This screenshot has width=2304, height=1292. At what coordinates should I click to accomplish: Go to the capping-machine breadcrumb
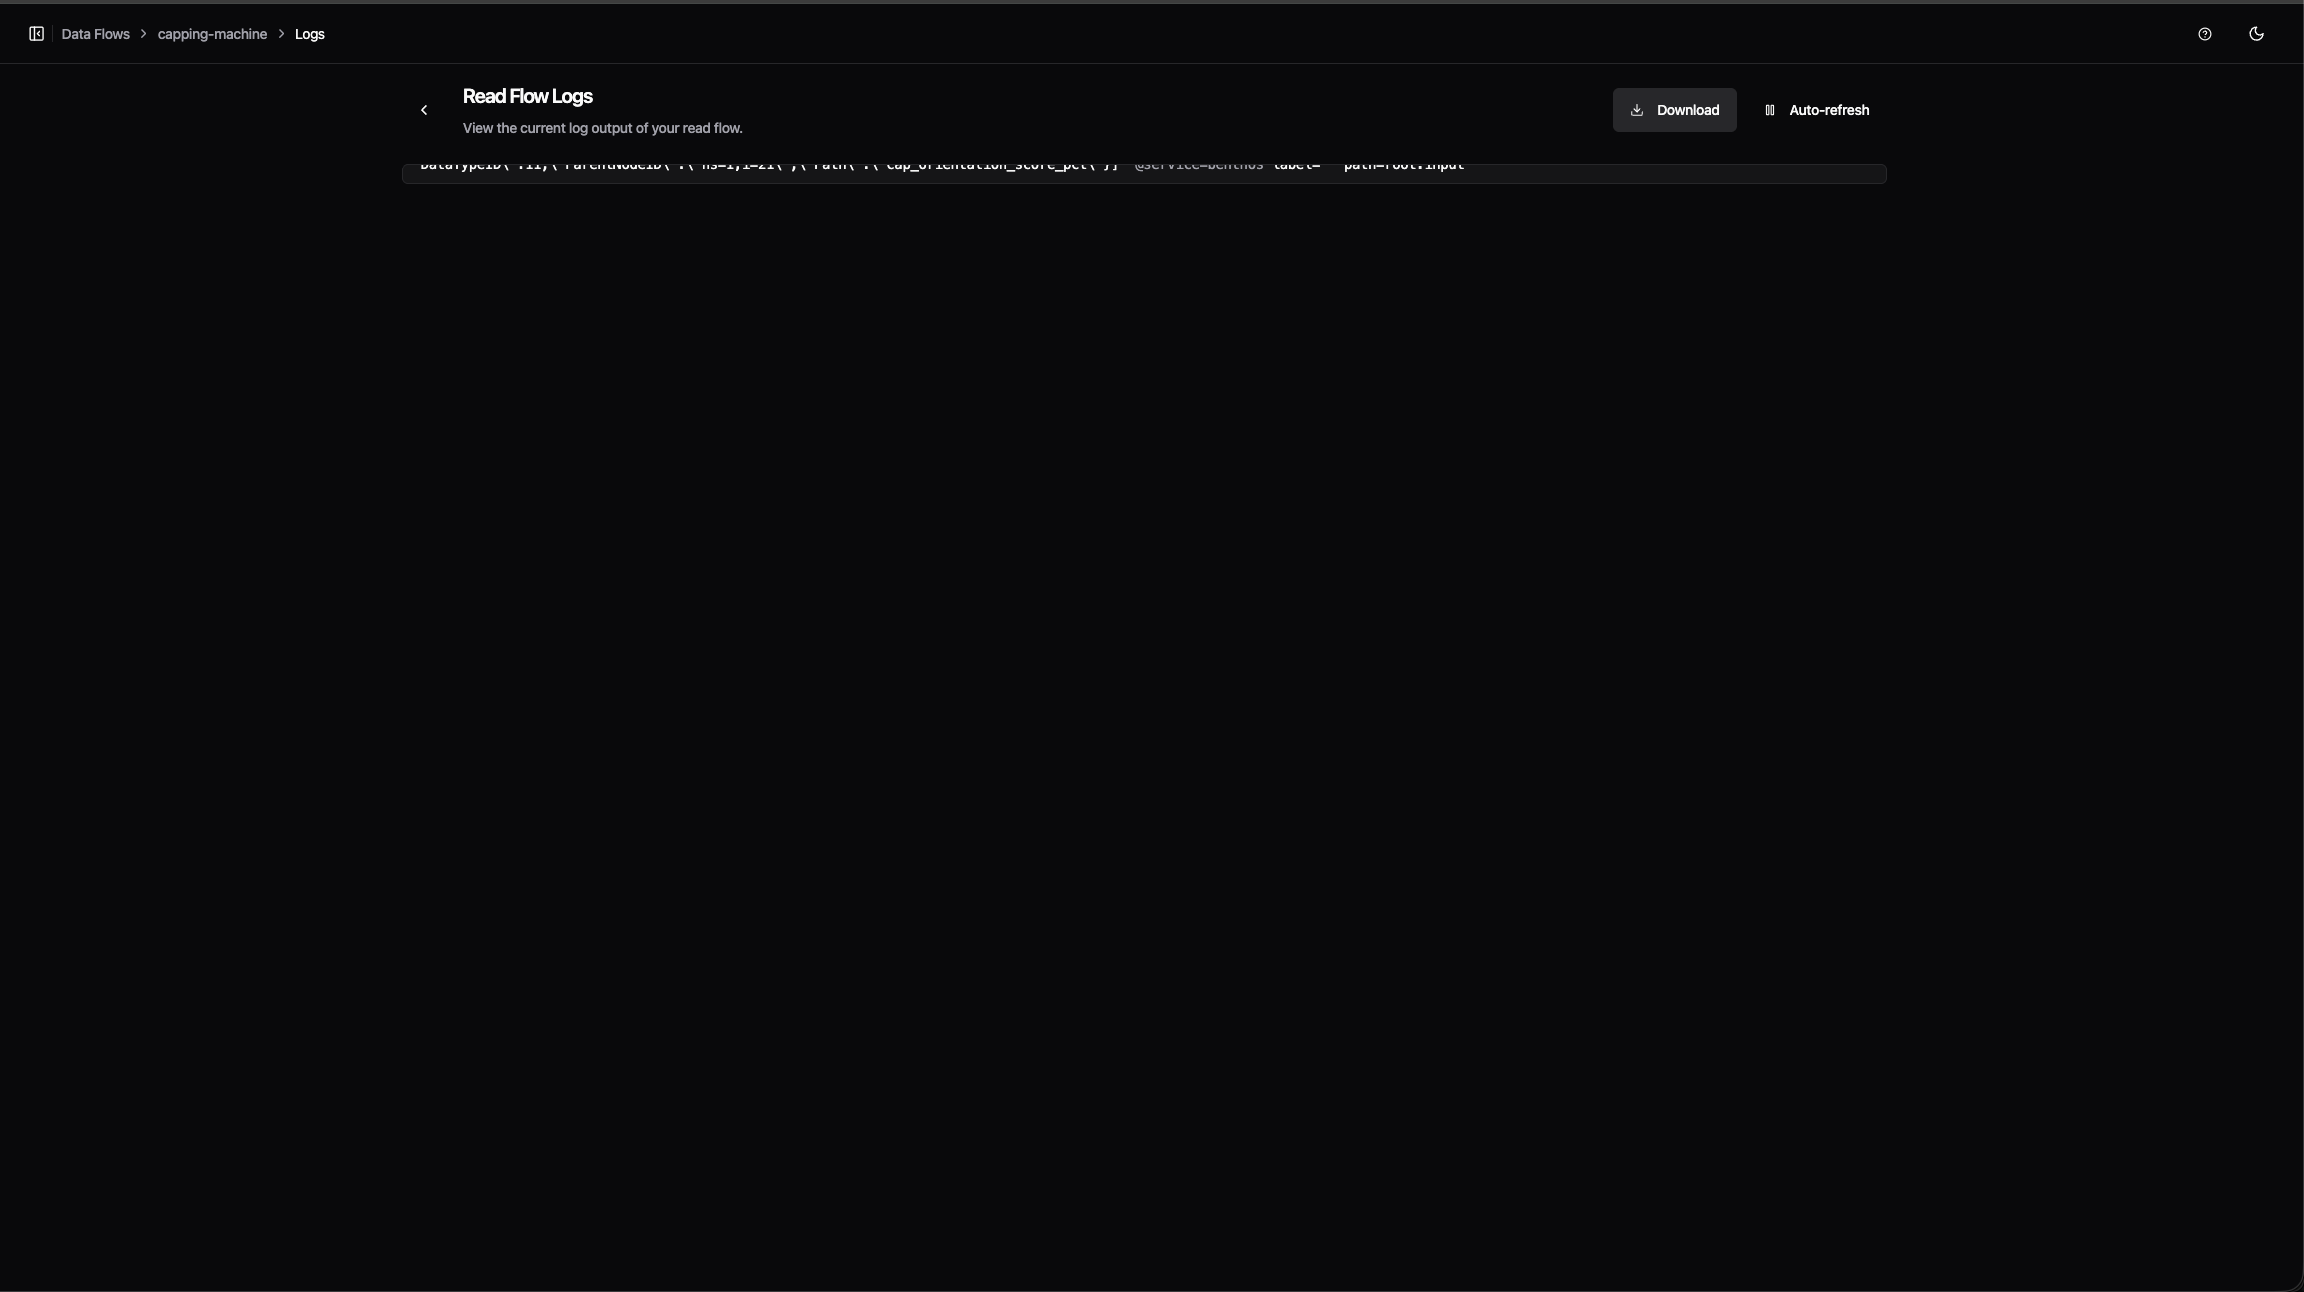212,34
